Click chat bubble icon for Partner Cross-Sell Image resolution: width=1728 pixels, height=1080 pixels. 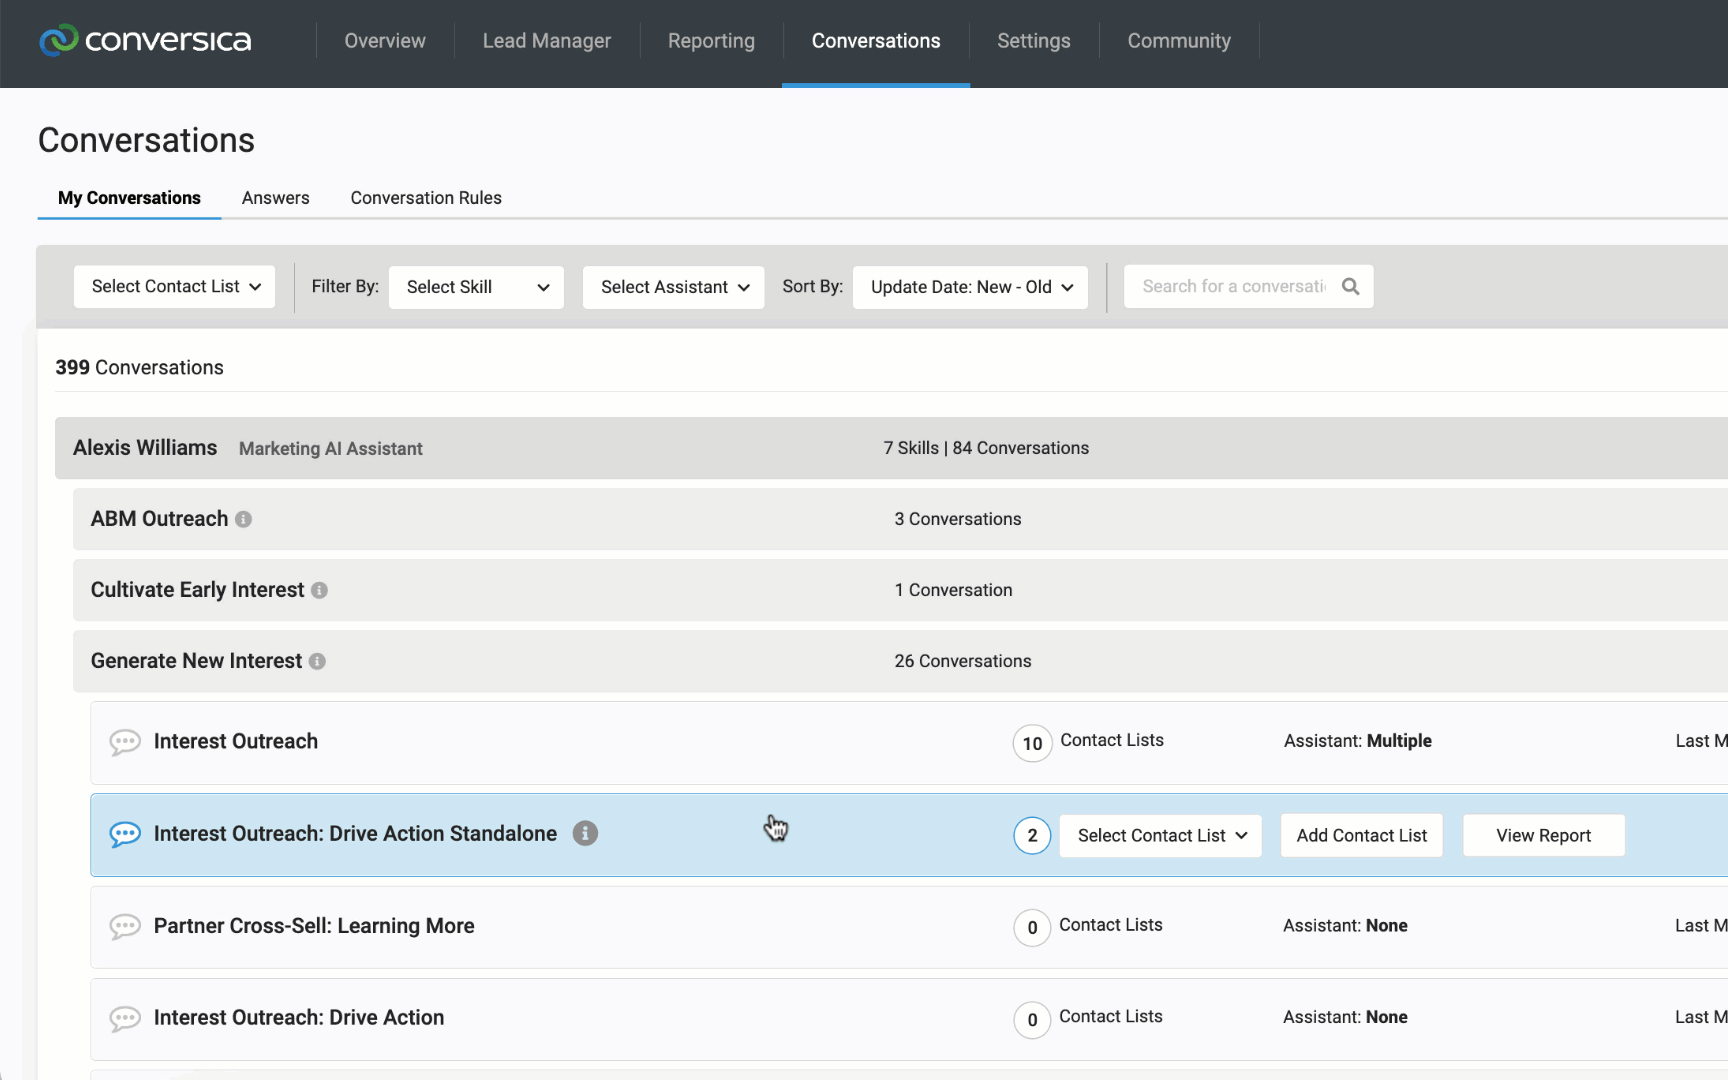point(125,926)
